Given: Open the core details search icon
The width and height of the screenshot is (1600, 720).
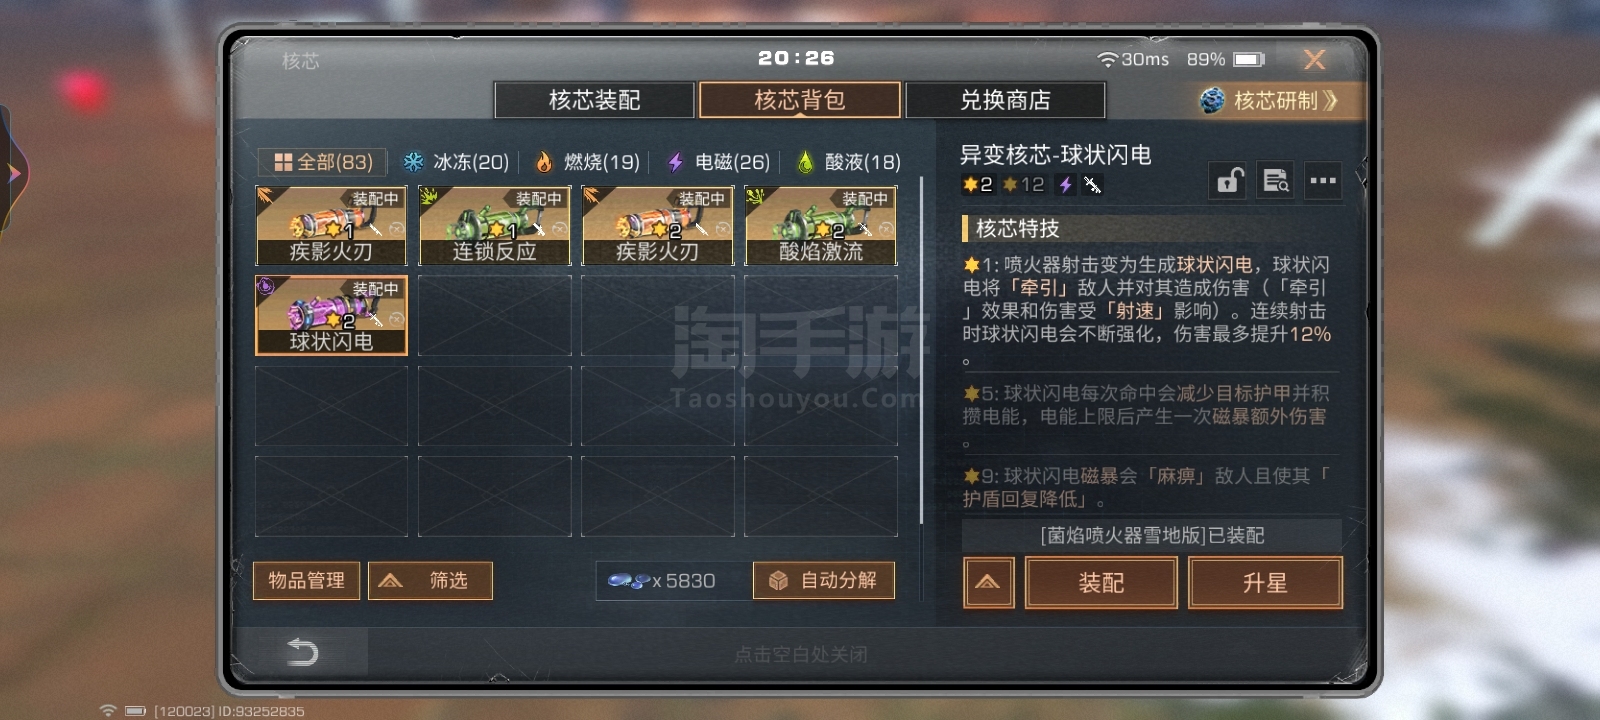Looking at the screenshot, I should coord(1275,181).
